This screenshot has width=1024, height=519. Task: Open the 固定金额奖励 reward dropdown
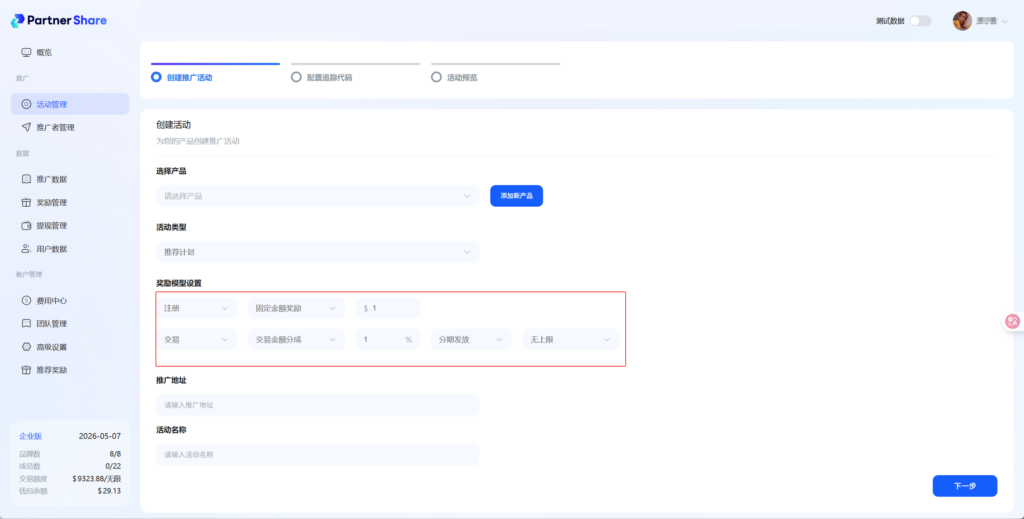[x=296, y=308]
